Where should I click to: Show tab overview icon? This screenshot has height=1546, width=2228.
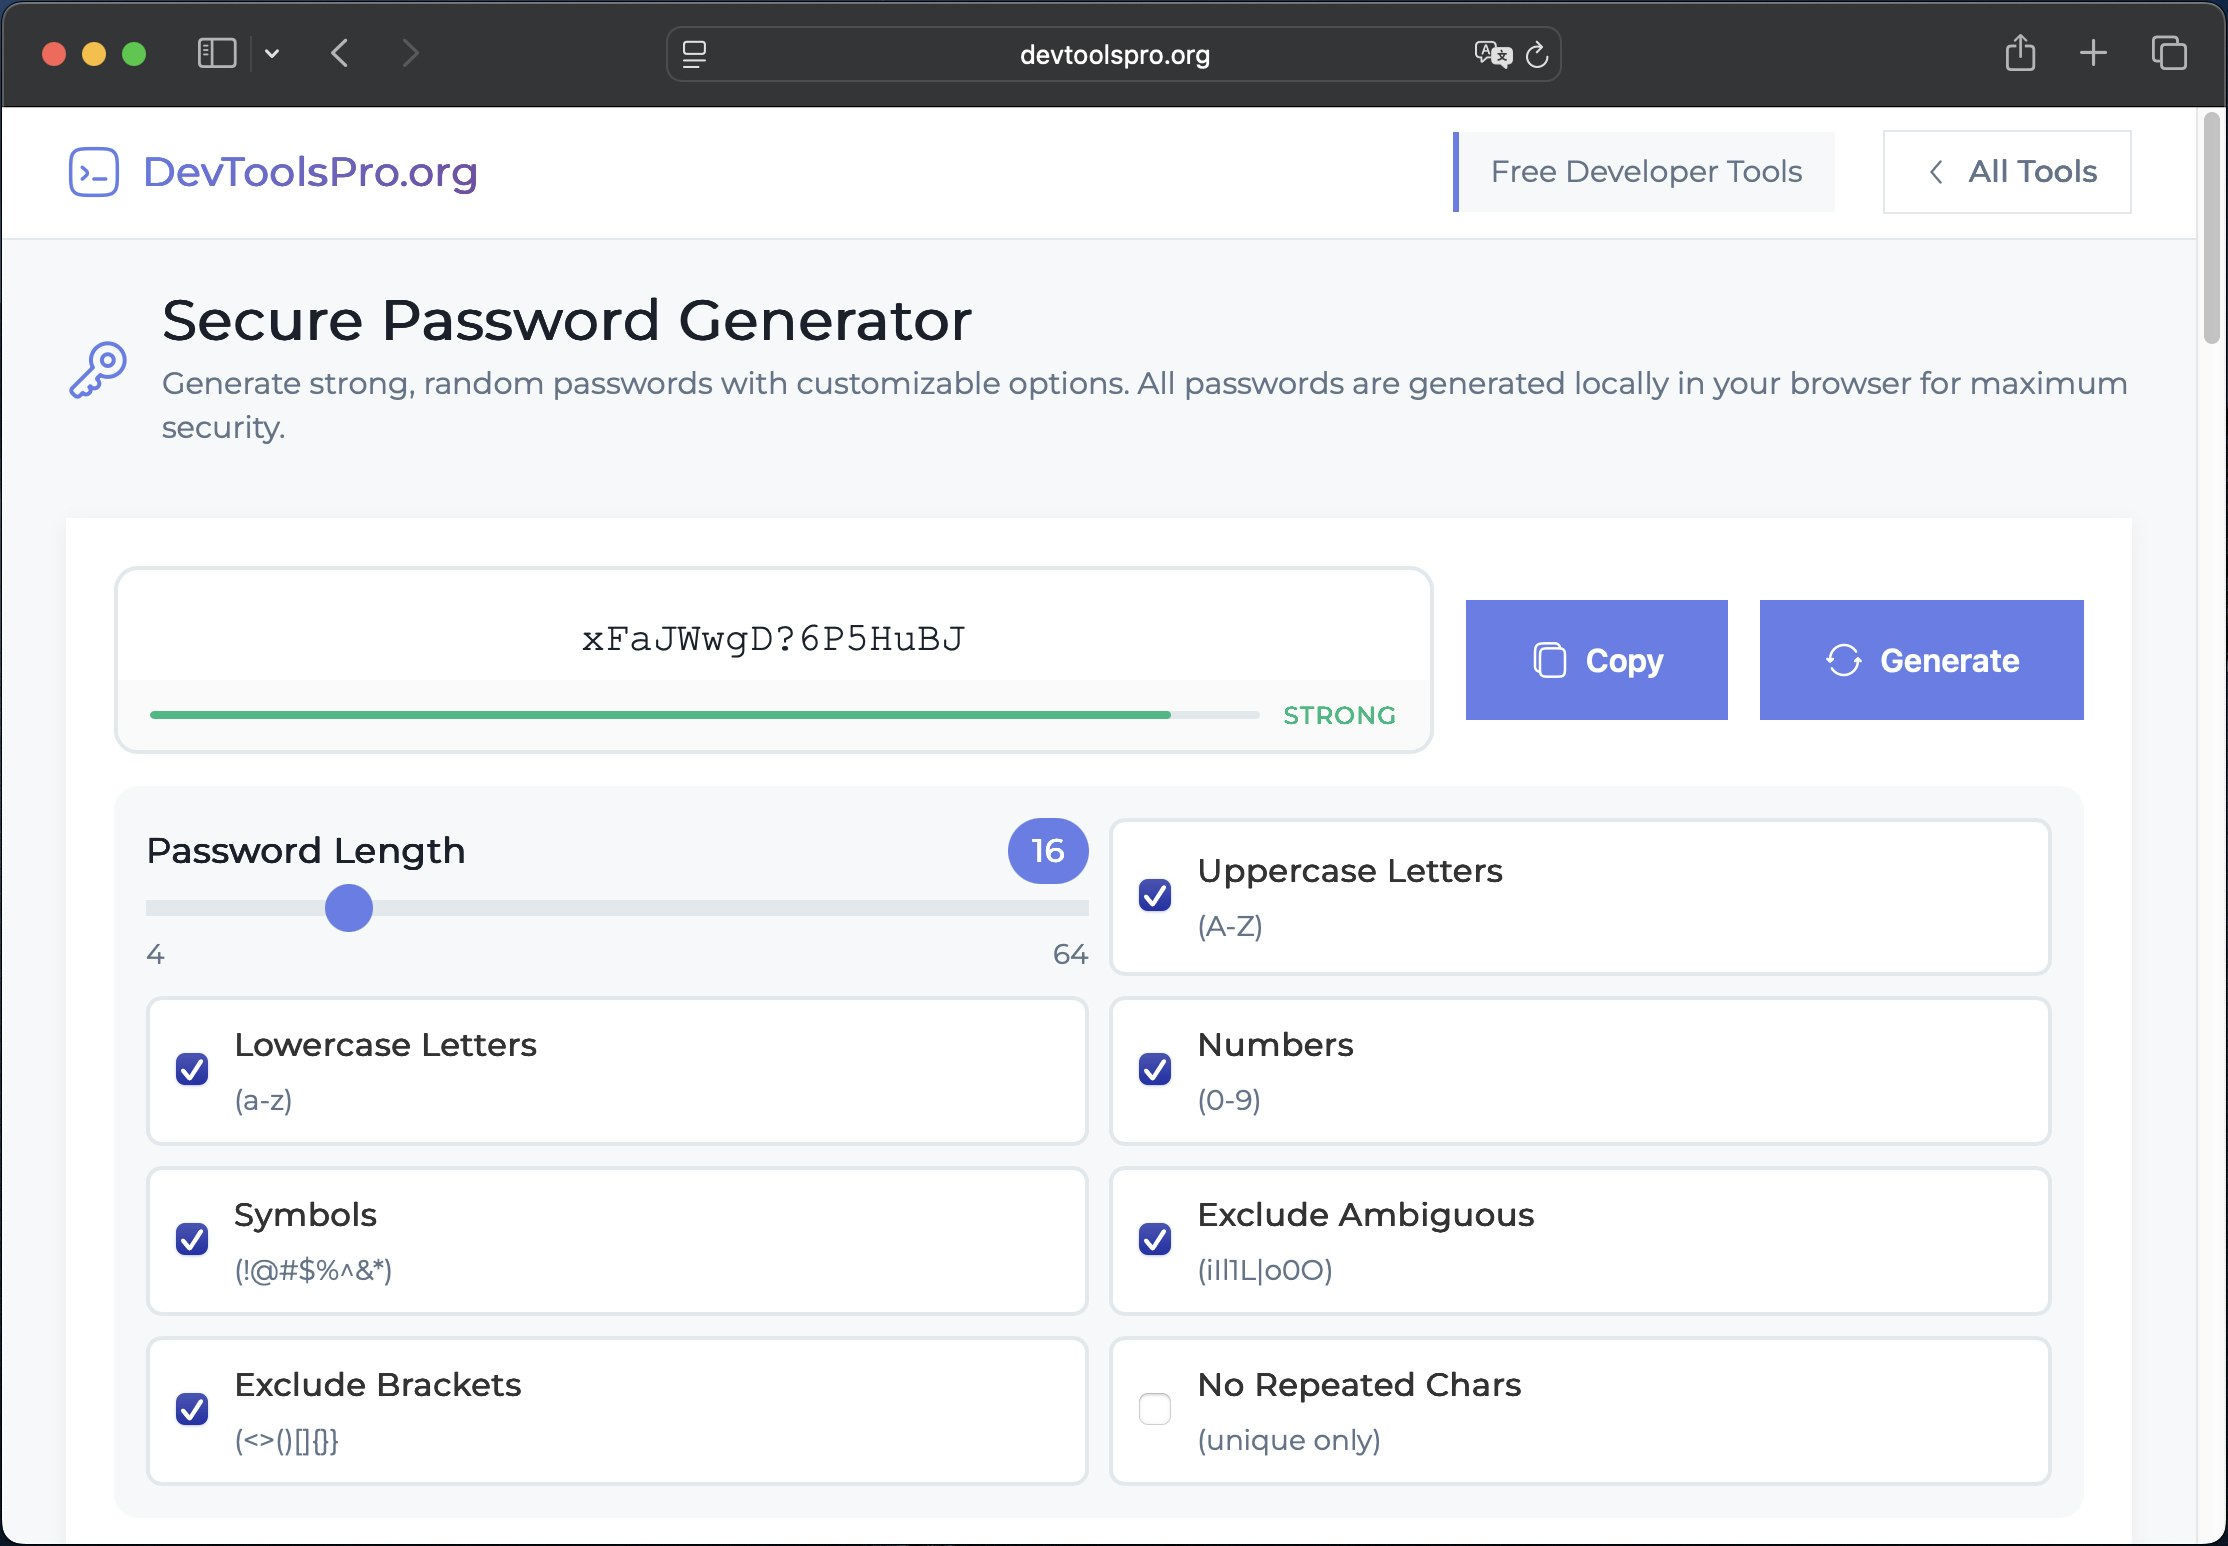point(2169,53)
